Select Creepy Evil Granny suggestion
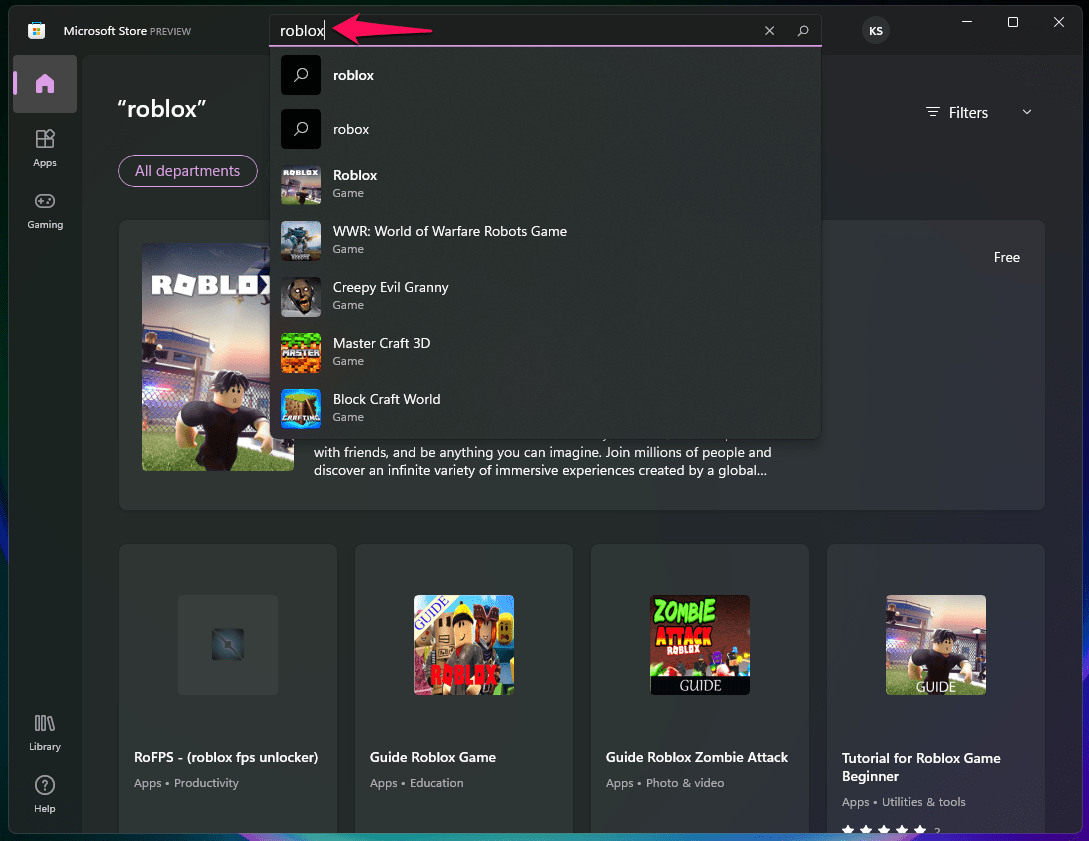Viewport: 1089px width, 841px height. pos(545,297)
